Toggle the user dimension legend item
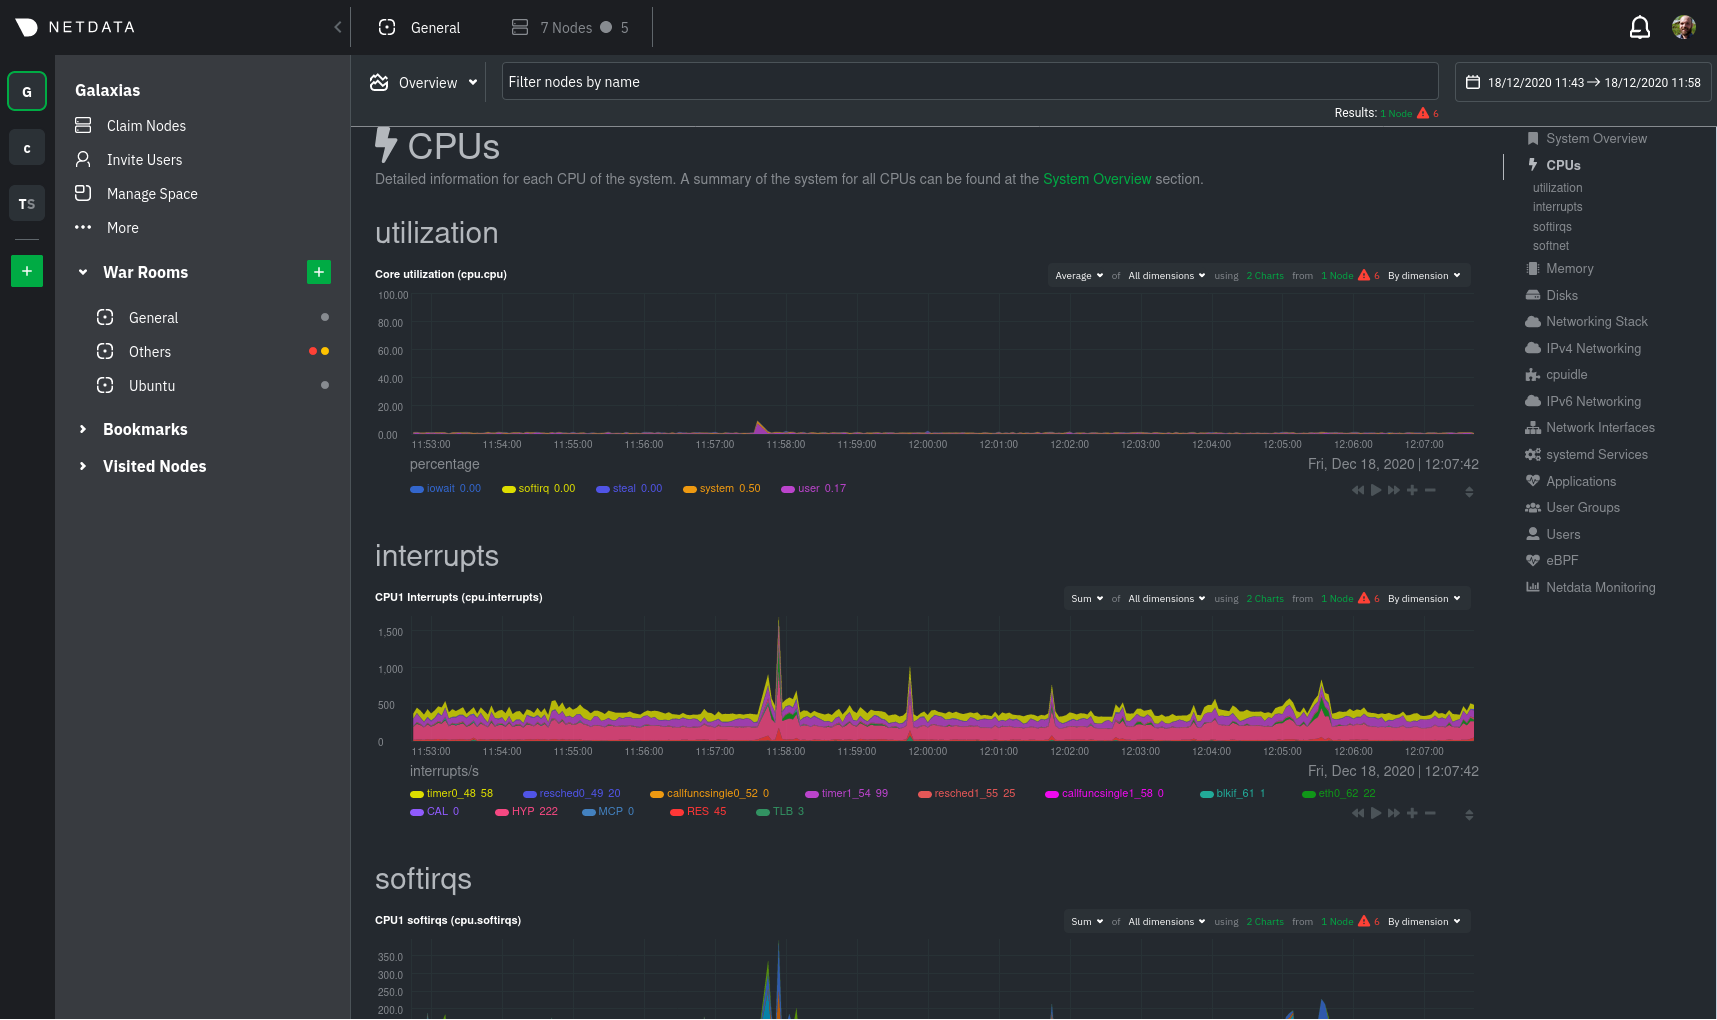 (x=814, y=489)
